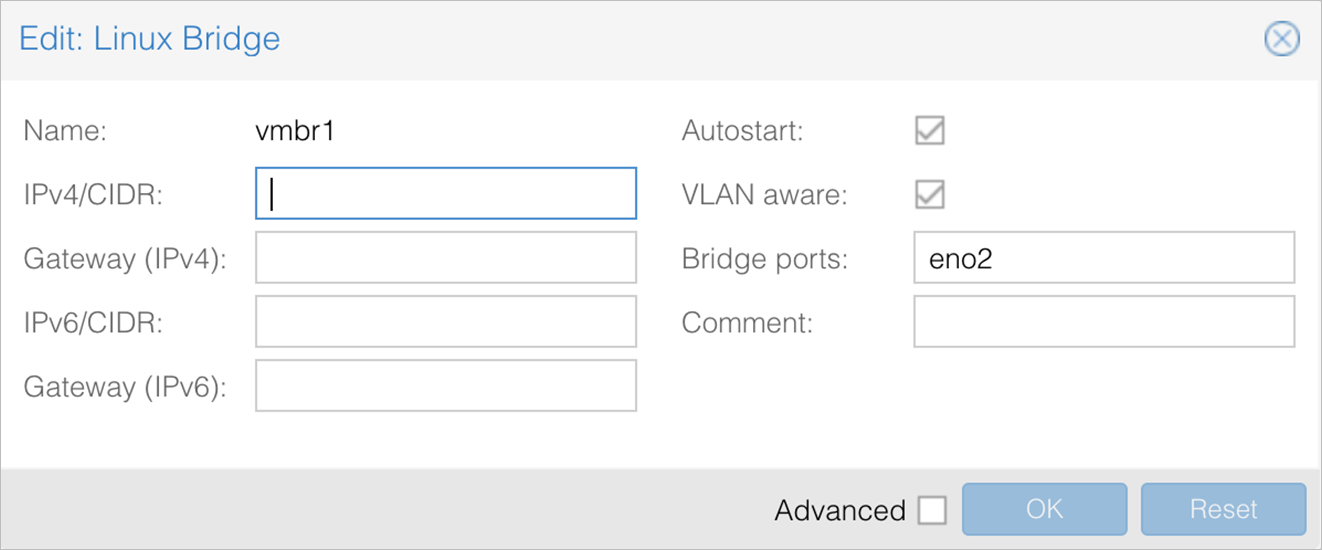This screenshot has width=1322, height=550.
Task: Close the Edit: Linux Bridge dialog
Action: click(x=1282, y=39)
